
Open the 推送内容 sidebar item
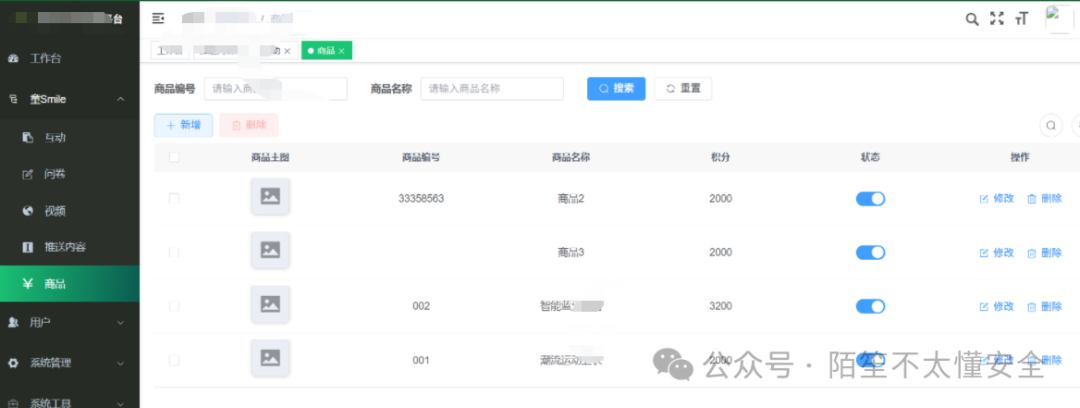(70, 247)
